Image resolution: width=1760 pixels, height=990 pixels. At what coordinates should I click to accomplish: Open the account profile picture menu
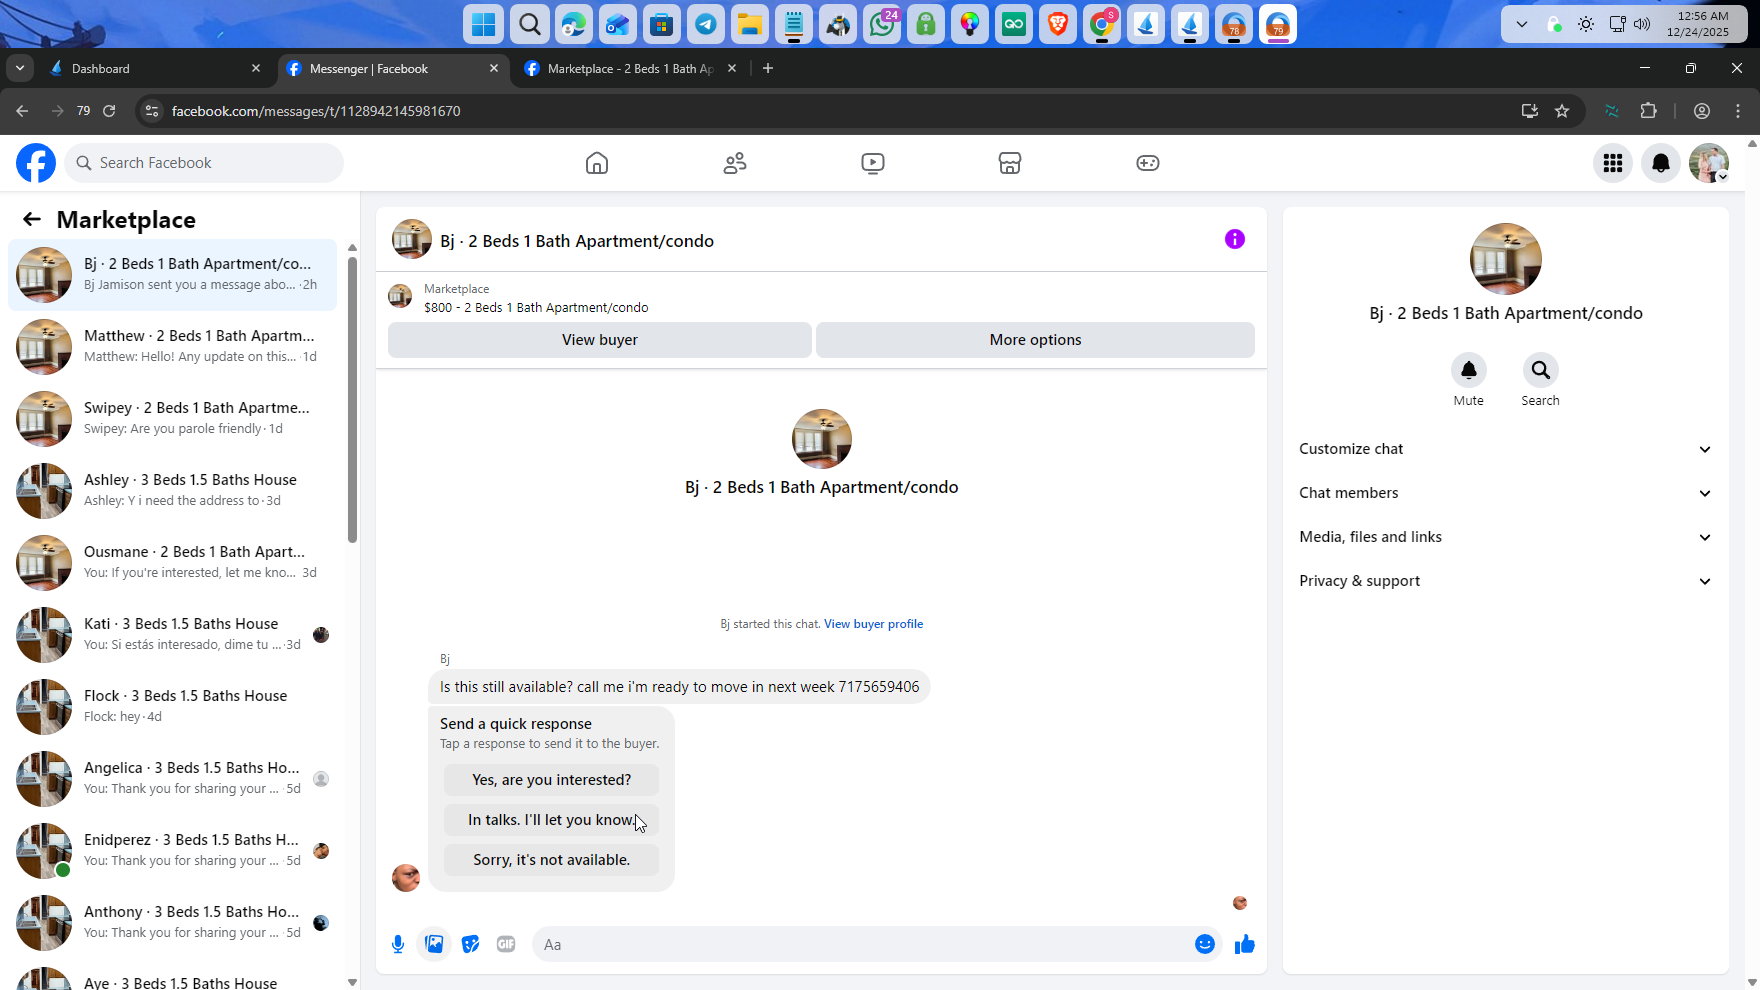tap(1709, 163)
